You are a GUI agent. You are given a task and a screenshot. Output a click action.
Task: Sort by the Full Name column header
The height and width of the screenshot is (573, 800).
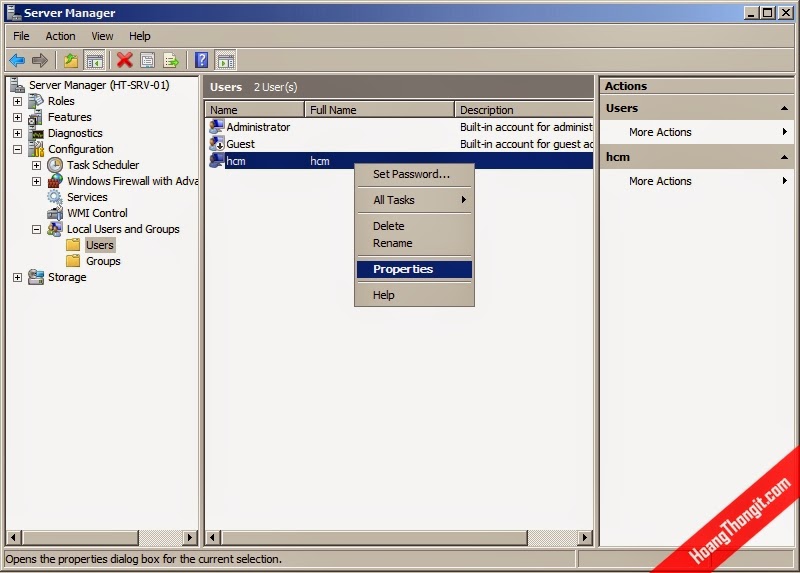point(379,110)
